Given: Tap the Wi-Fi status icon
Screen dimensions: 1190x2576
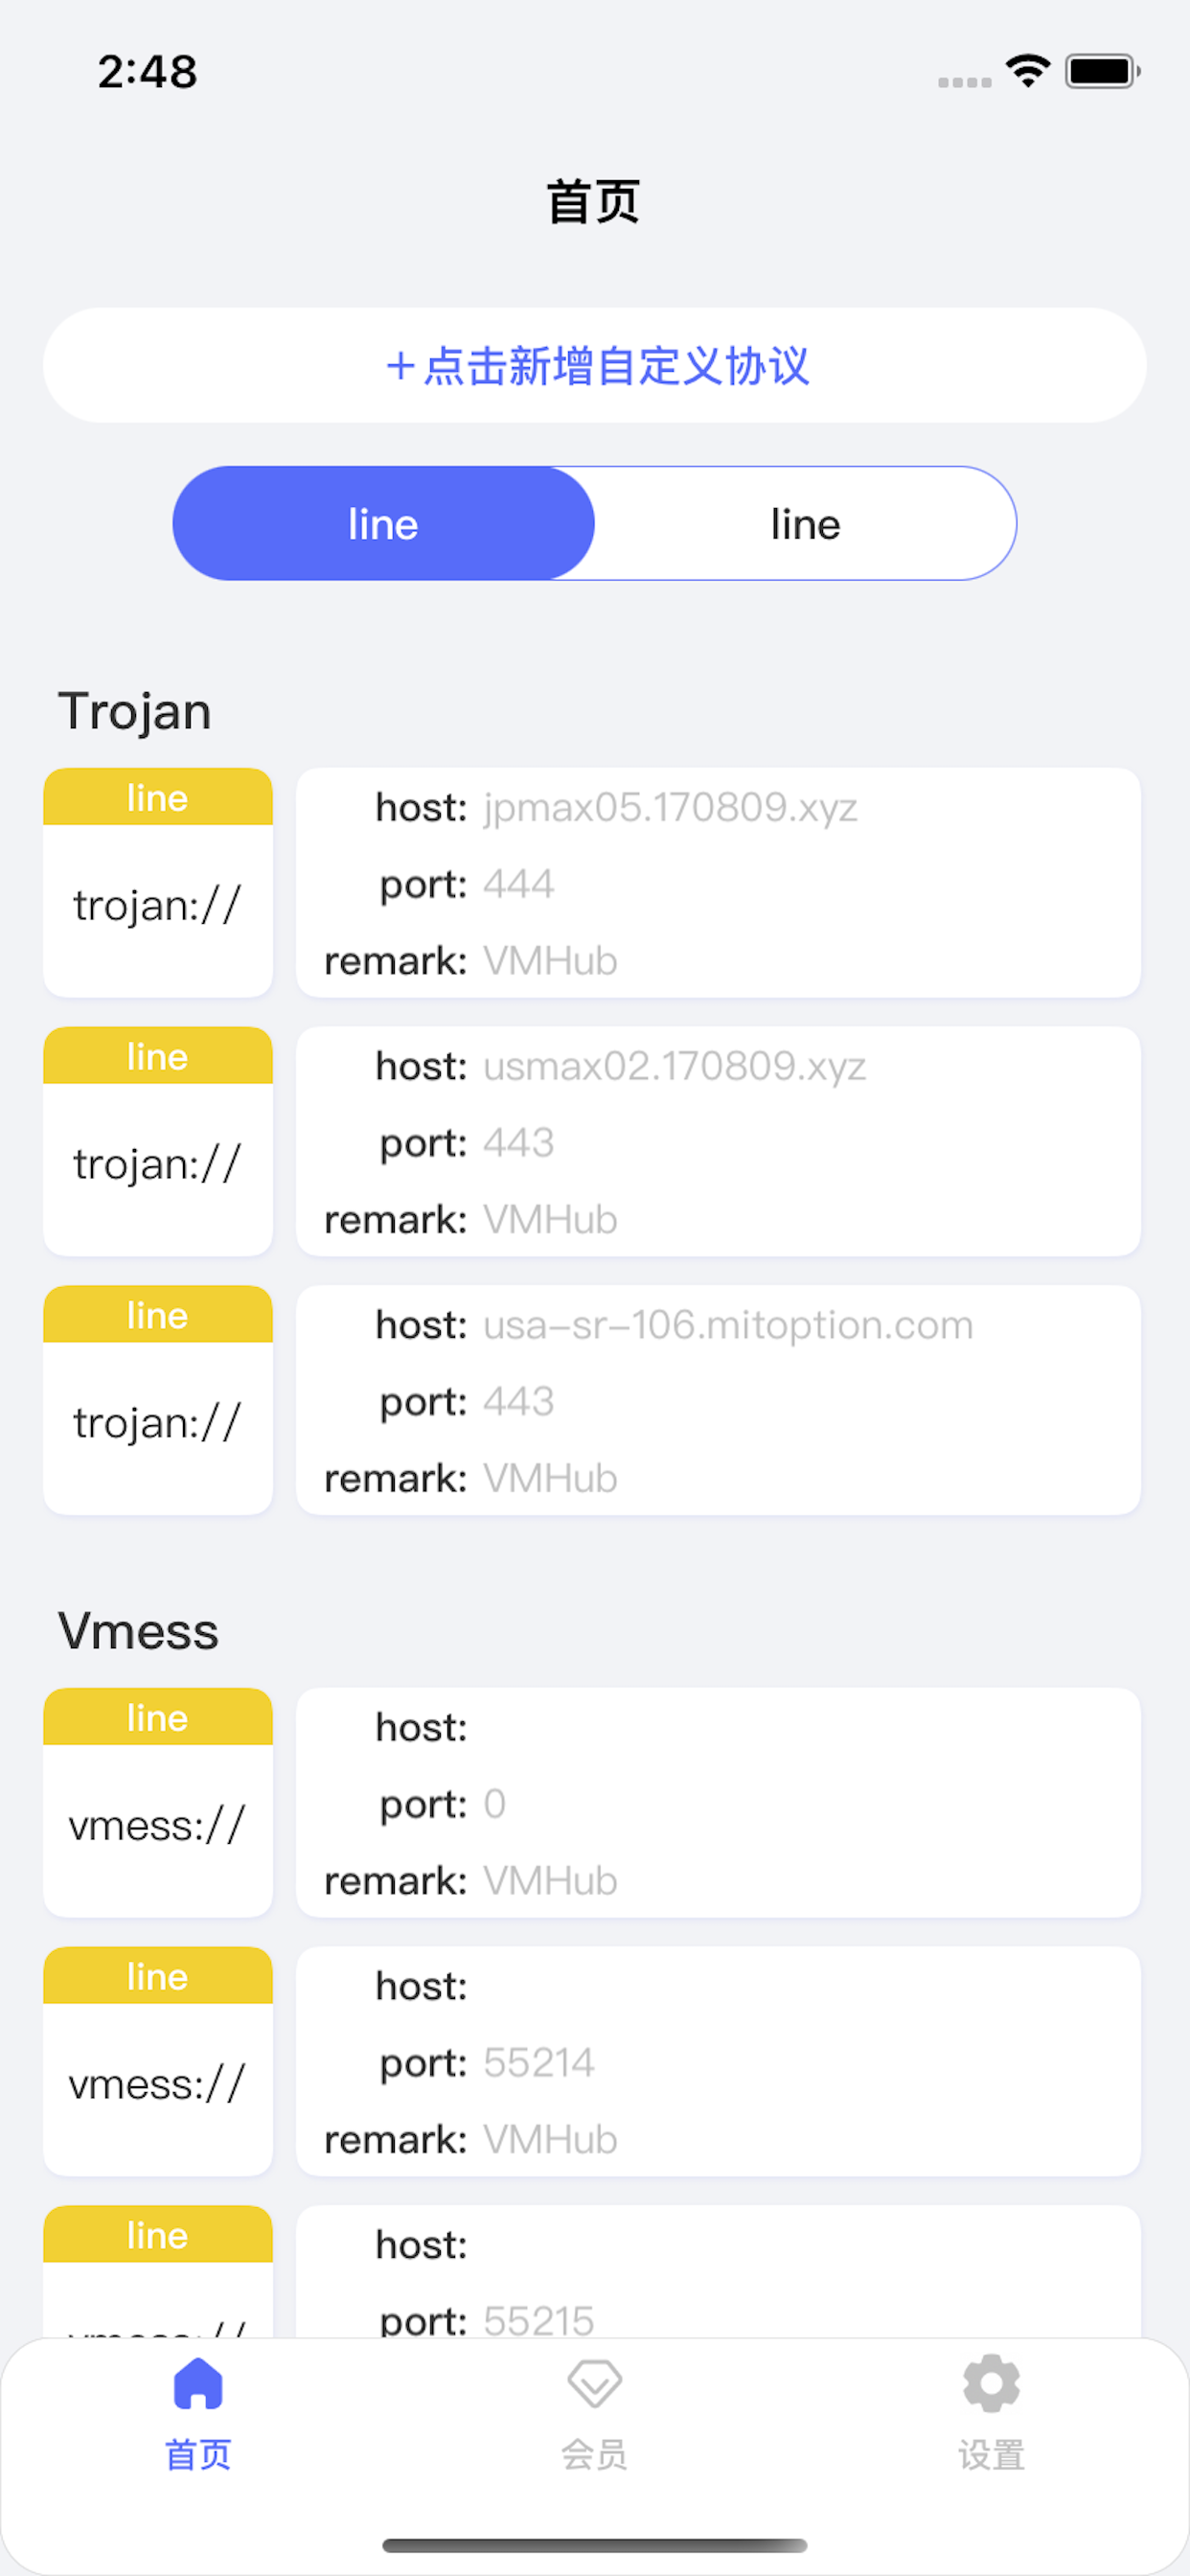Looking at the screenshot, I should (1027, 71).
